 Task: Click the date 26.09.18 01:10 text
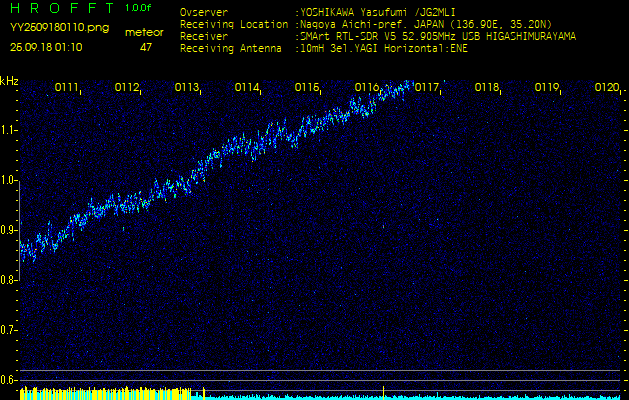pos(46,46)
